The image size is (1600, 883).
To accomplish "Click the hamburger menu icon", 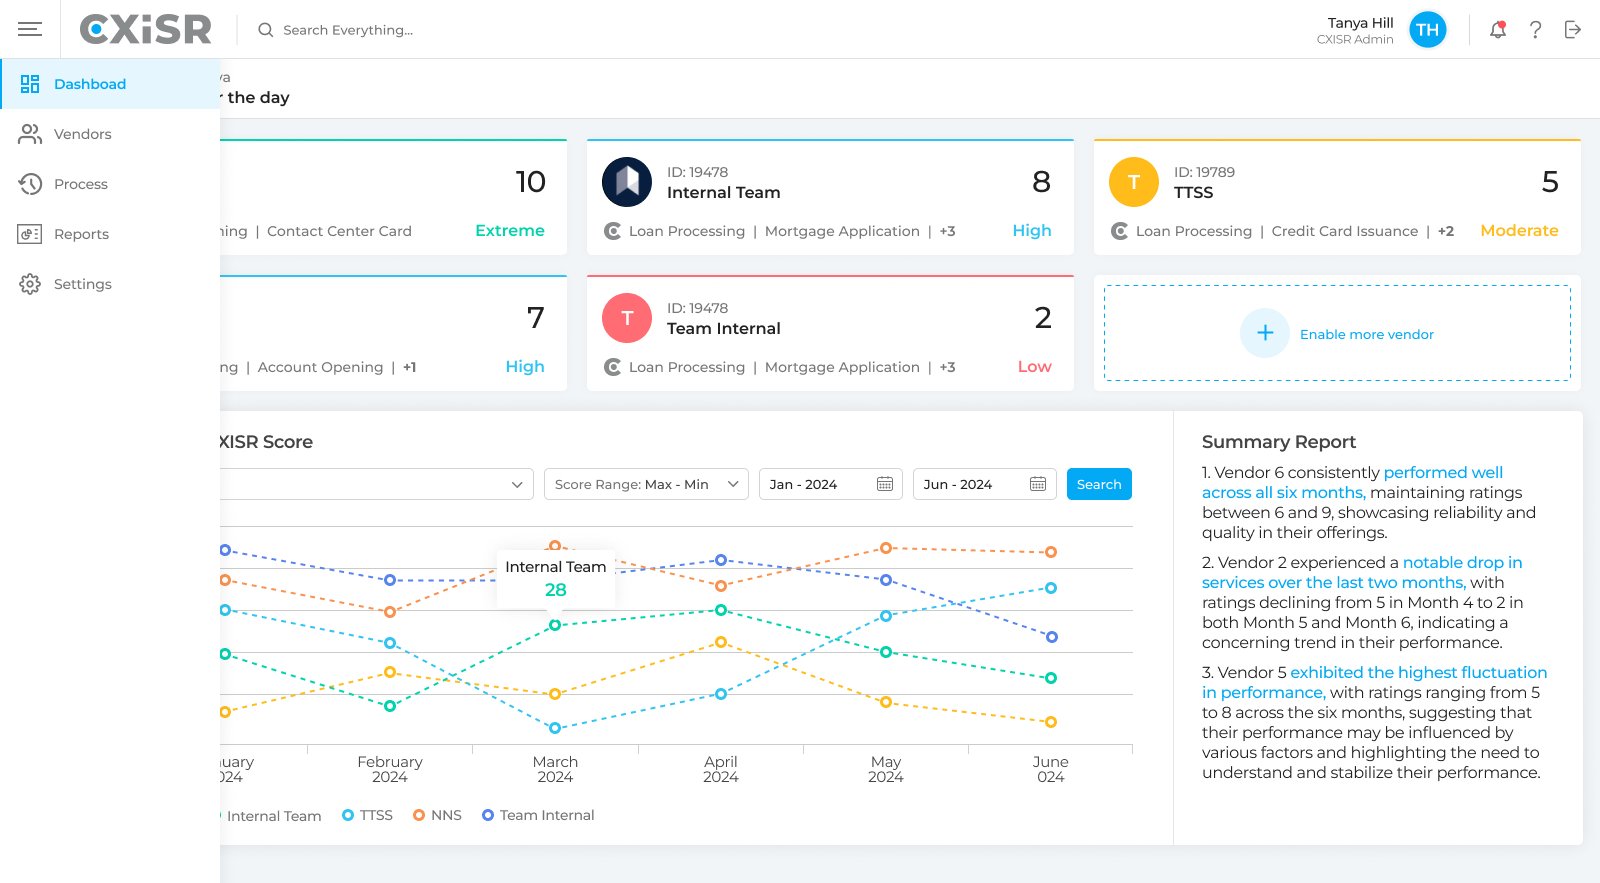I will click(30, 29).
